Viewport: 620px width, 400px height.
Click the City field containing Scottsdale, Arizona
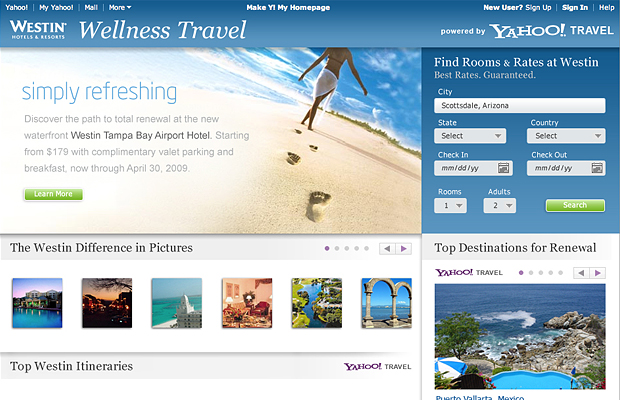[520, 106]
